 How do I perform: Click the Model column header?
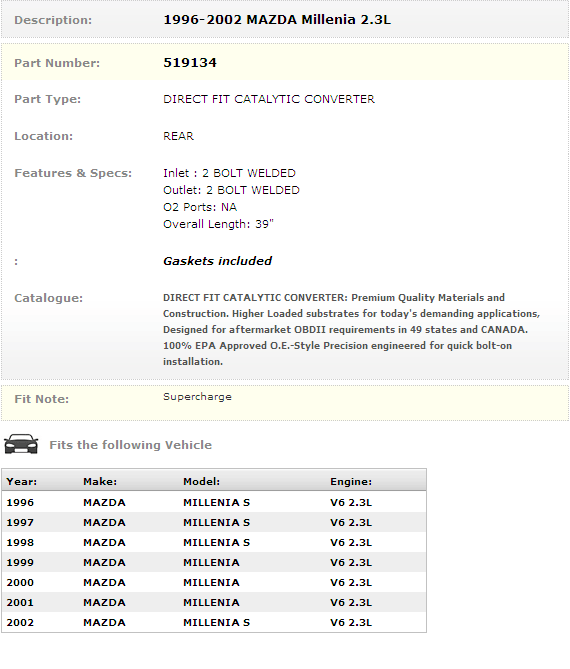coord(201,481)
